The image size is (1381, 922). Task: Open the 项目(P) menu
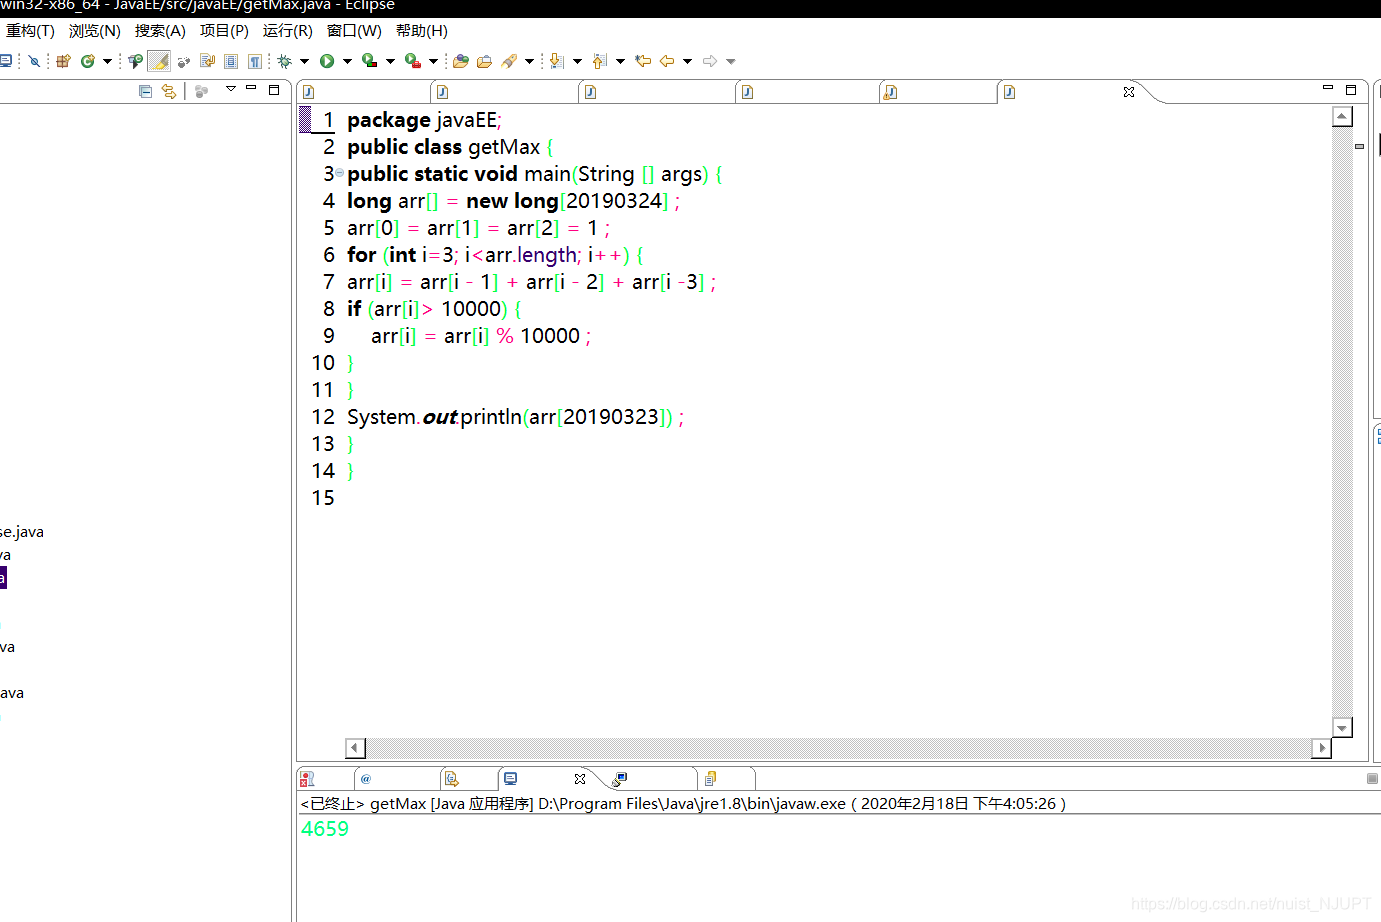224,31
